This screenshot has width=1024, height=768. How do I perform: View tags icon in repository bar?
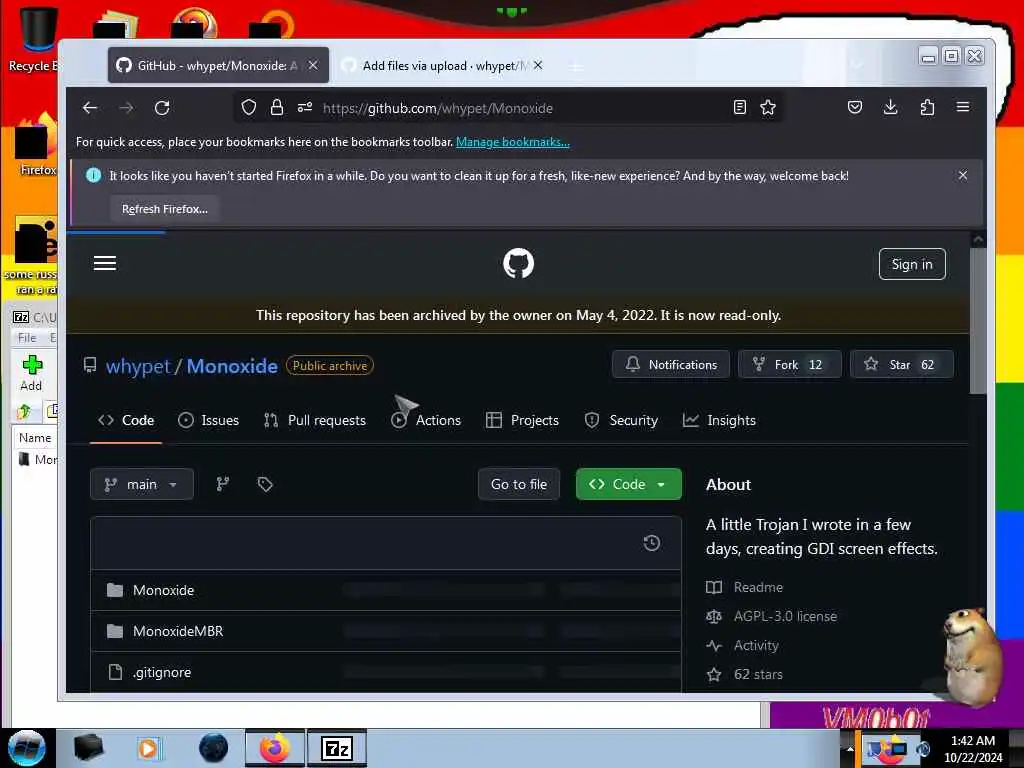[264, 484]
